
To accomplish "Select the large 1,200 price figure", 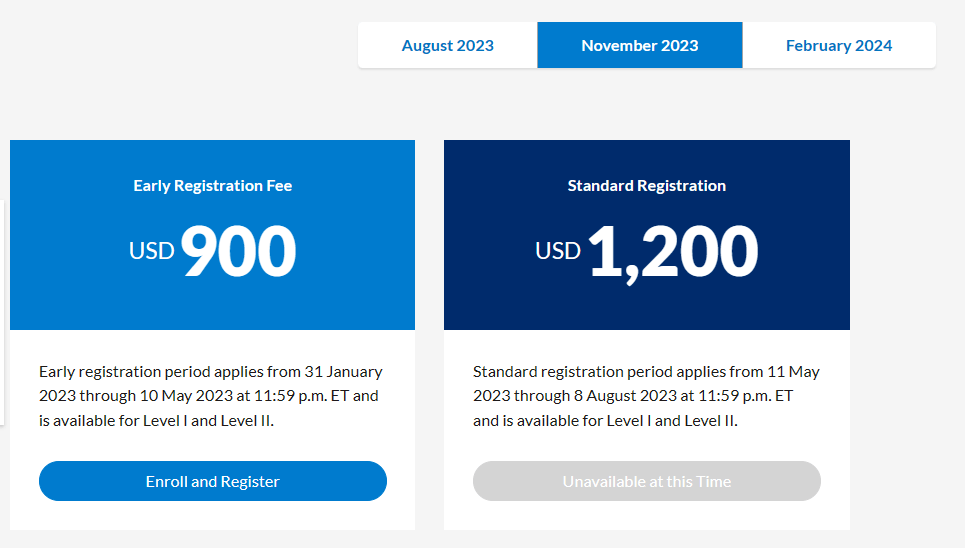I will click(672, 251).
